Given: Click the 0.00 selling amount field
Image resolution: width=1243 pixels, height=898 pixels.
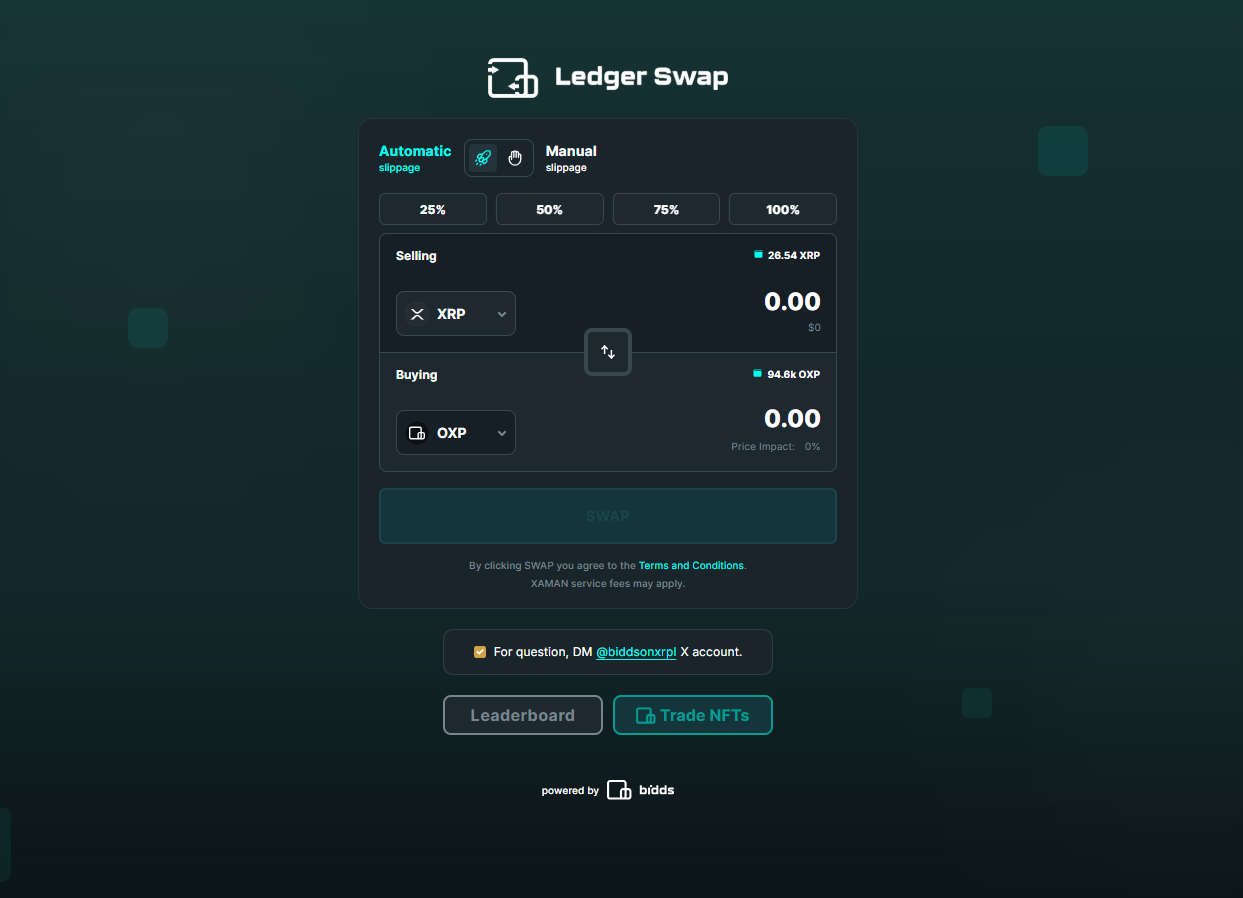Looking at the screenshot, I should pos(792,301).
